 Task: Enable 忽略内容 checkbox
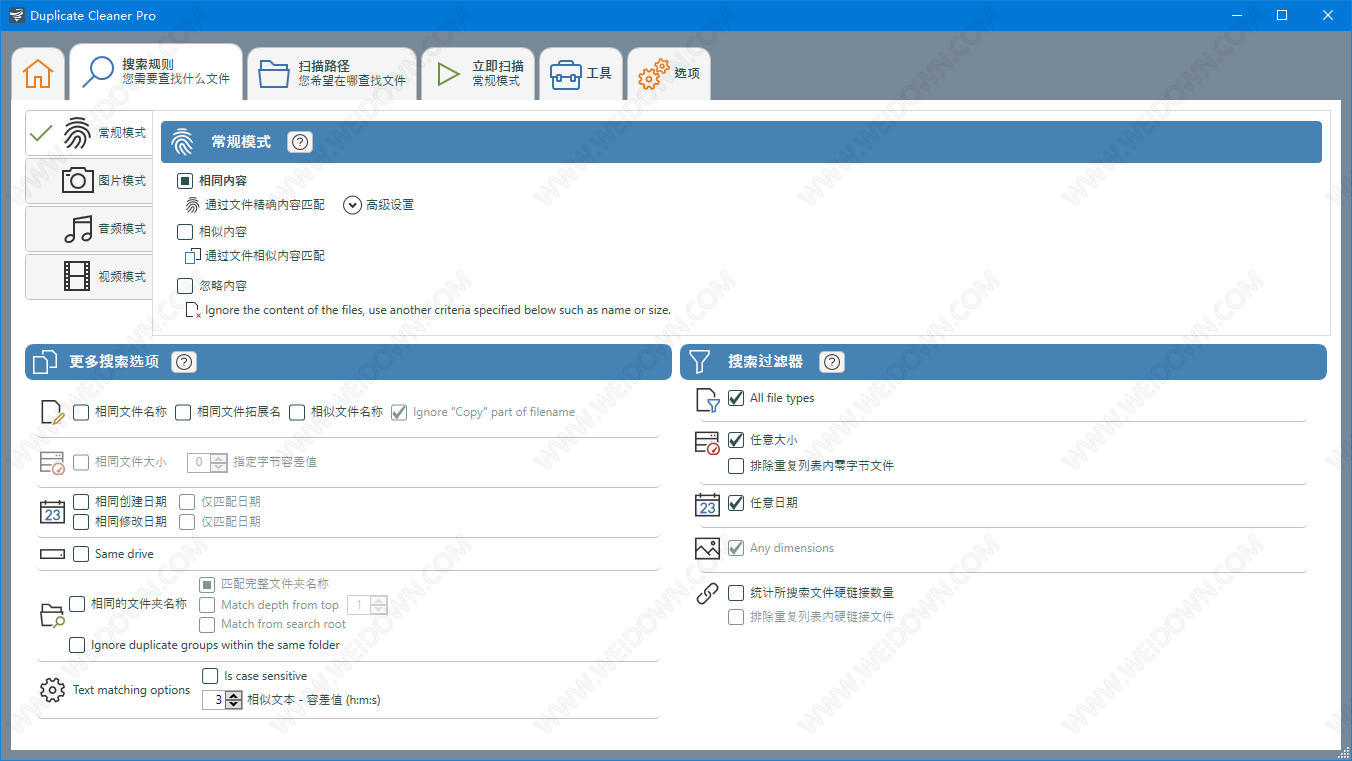(185, 286)
